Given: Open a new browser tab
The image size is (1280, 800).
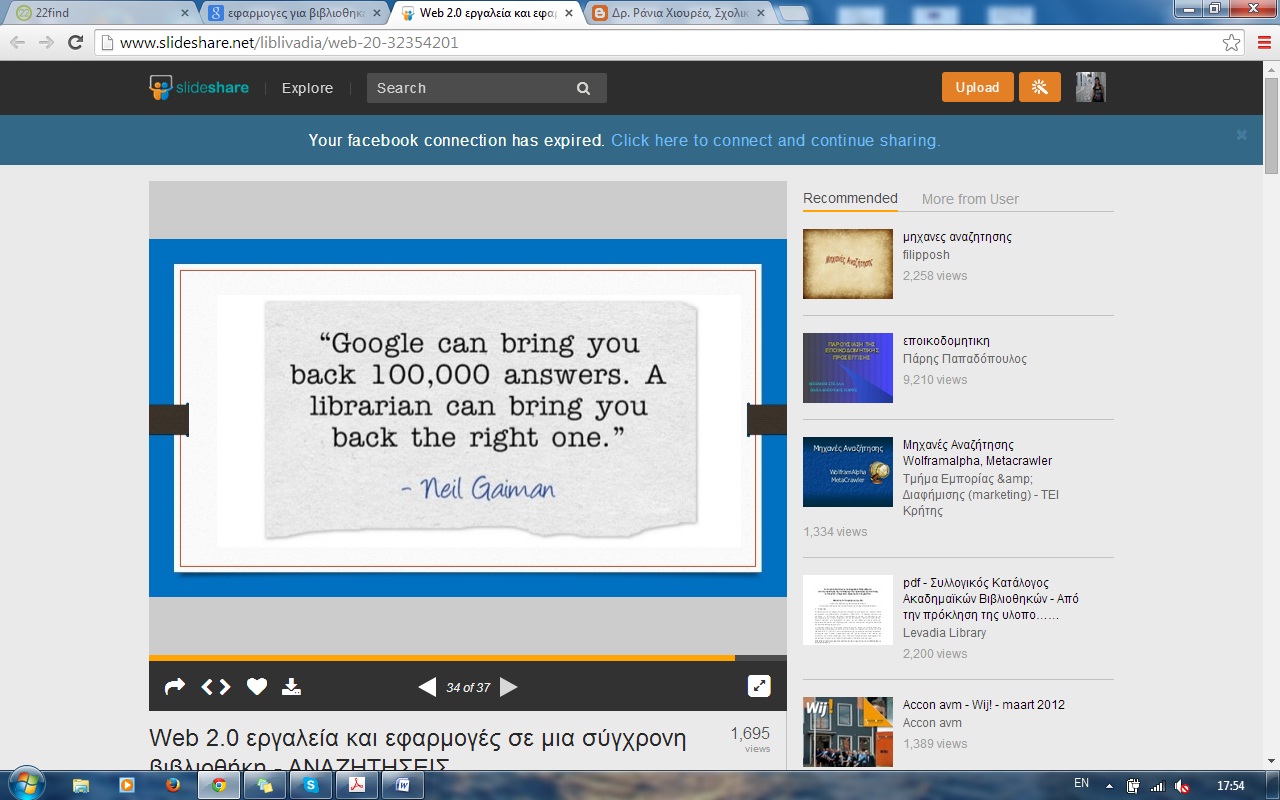Looking at the screenshot, I should click(x=793, y=13).
